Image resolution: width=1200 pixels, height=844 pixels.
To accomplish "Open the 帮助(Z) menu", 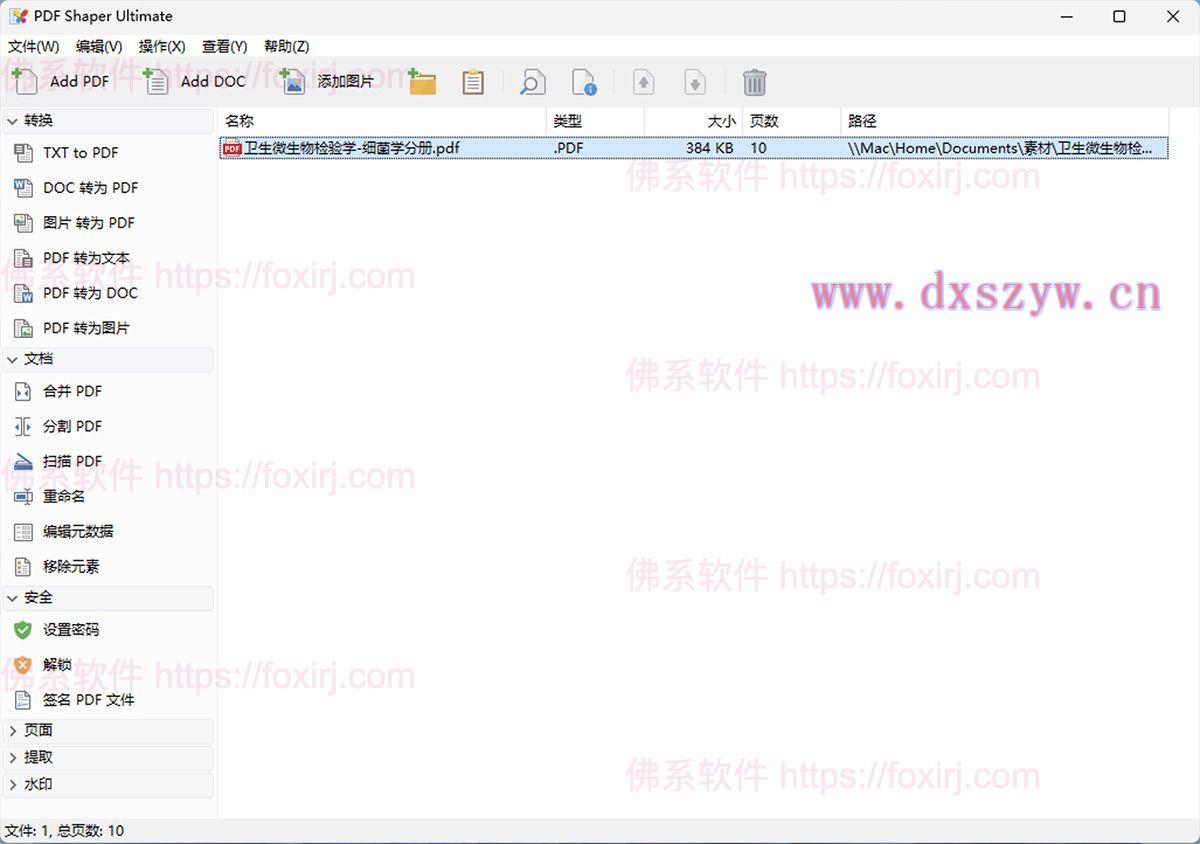I will point(287,46).
